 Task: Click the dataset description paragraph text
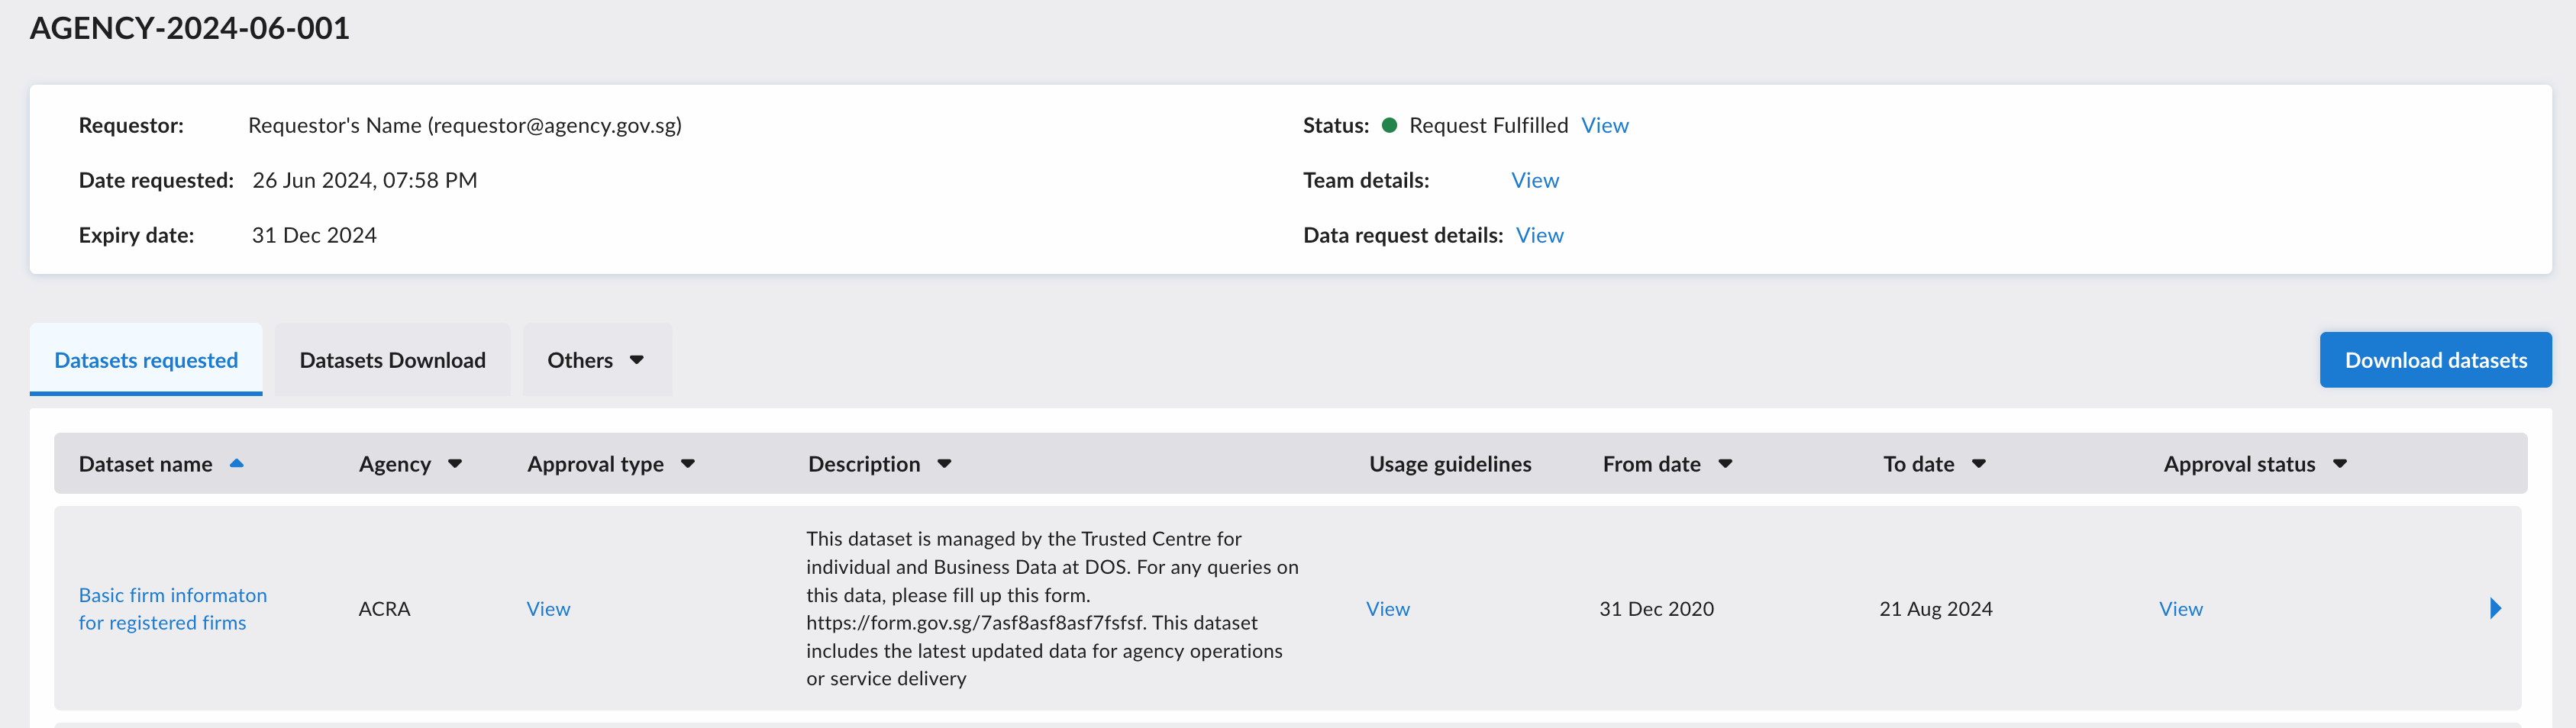pyautogui.click(x=1052, y=608)
